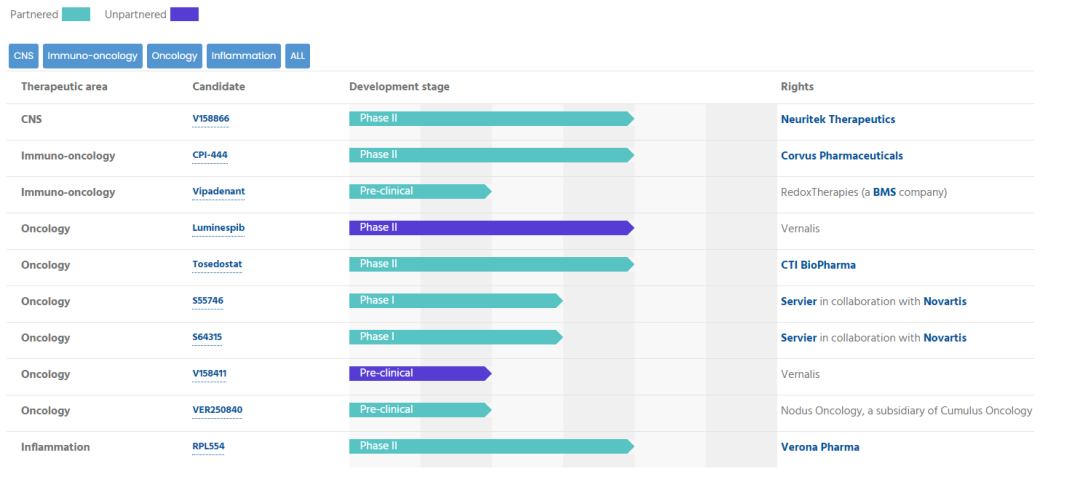This screenshot has height=485, width=1080.
Task: Open candidate VER250840 details
Action: tap(217, 411)
